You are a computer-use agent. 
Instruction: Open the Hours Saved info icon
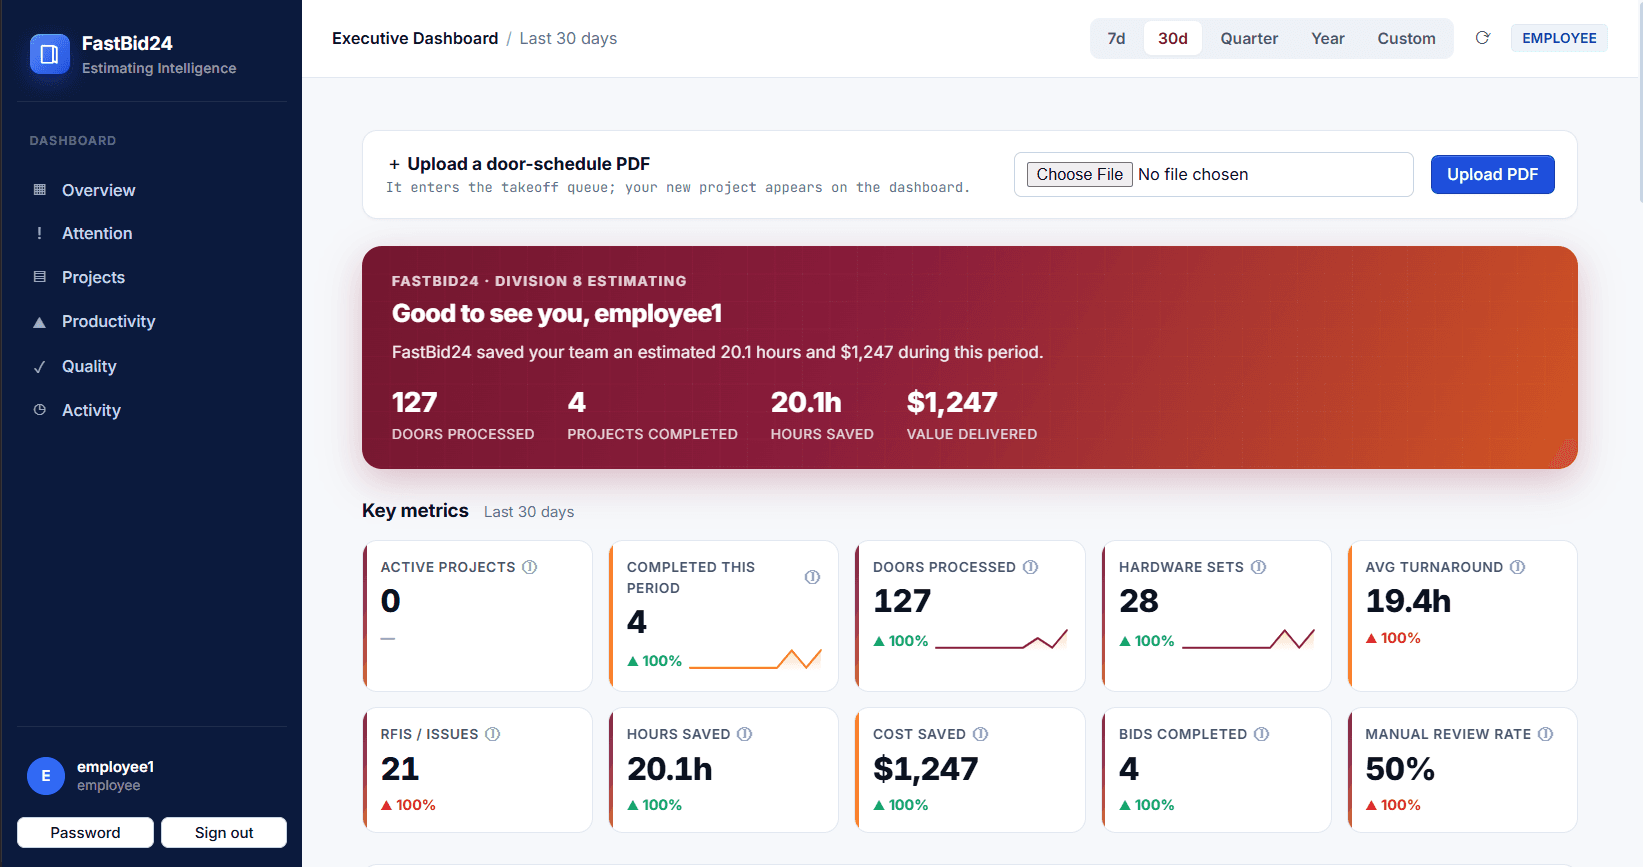pos(745,734)
